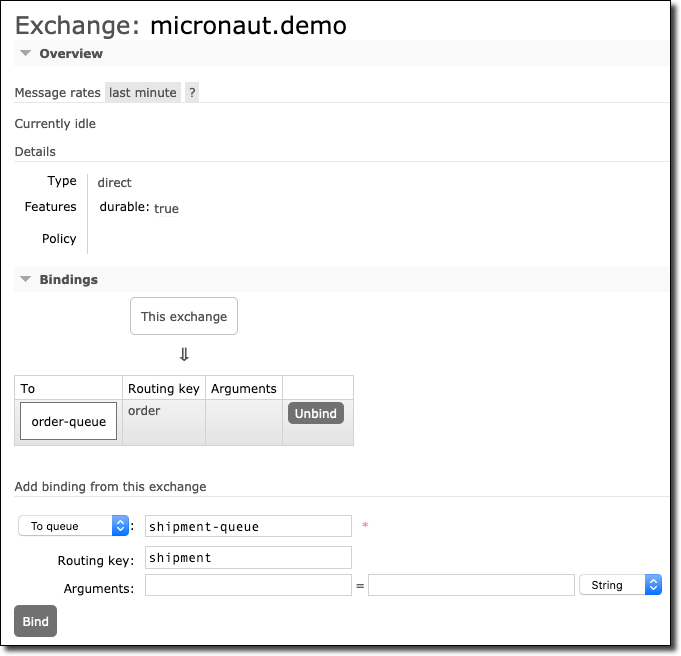Click the 'To' column header
Image resolution: width=681 pixels, height=656 pixels.
(x=28, y=389)
